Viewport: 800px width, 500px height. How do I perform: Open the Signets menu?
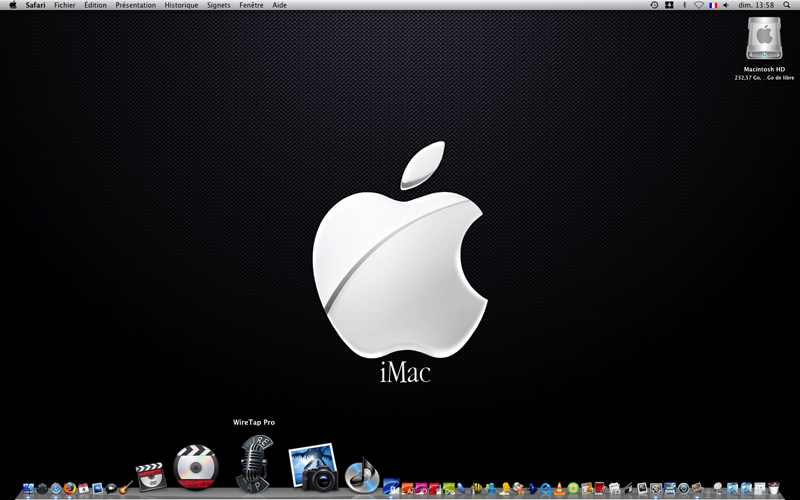coord(218,5)
